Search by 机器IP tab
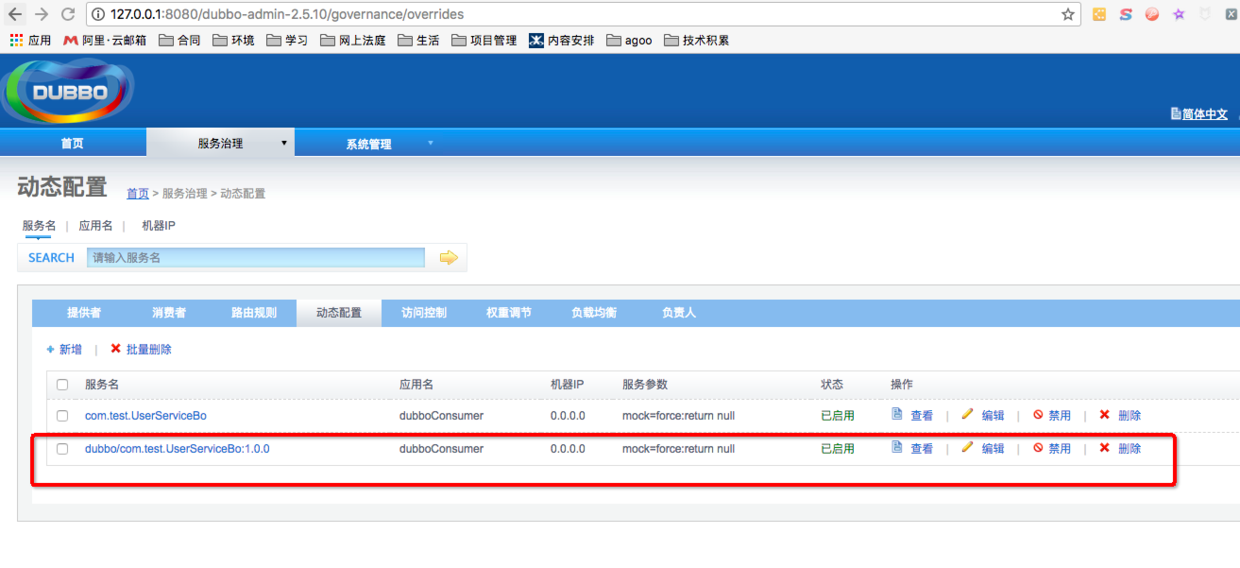The height and width of the screenshot is (568, 1240). click(x=158, y=226)
